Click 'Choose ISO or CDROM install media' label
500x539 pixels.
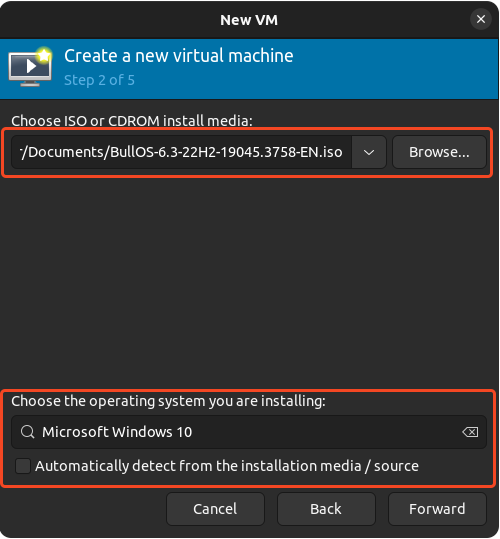pos(132,121)
